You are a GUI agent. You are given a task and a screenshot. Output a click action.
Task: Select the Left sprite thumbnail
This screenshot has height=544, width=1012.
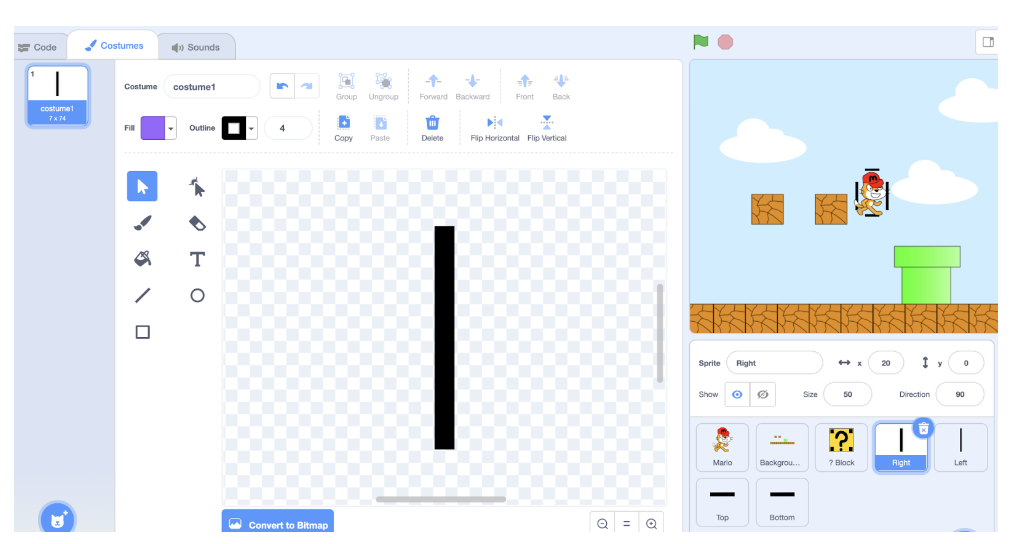[x=960, y=447]
